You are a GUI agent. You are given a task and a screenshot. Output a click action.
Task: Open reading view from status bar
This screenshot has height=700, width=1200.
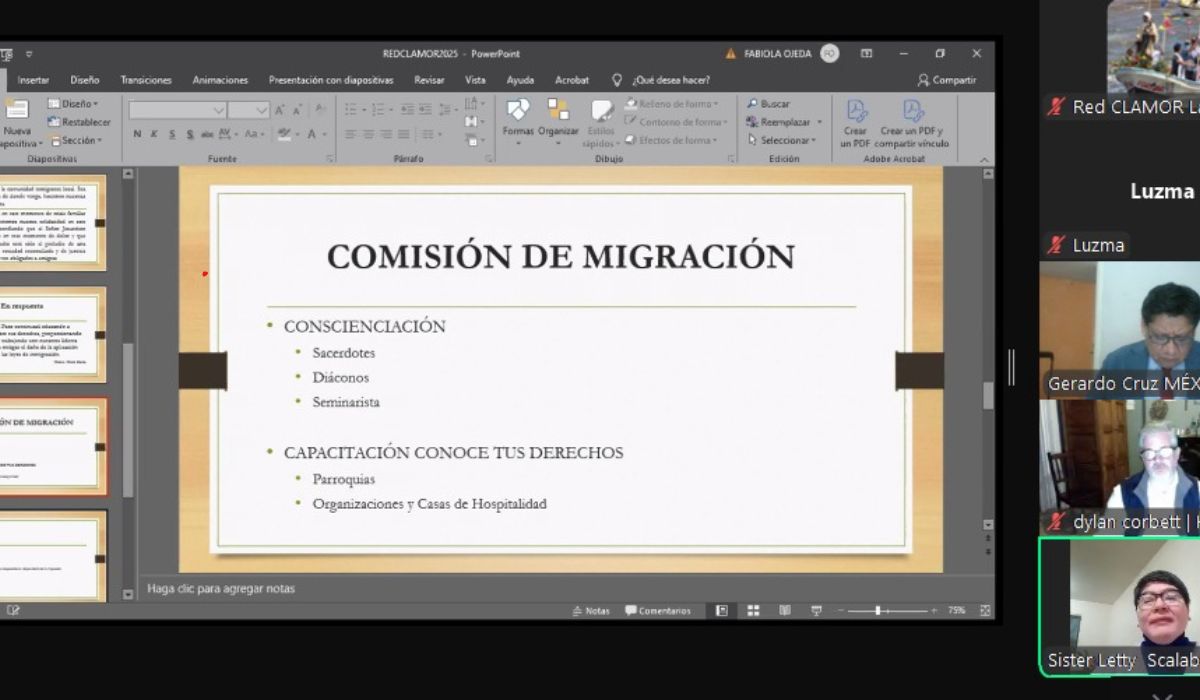tap(785, 611)
